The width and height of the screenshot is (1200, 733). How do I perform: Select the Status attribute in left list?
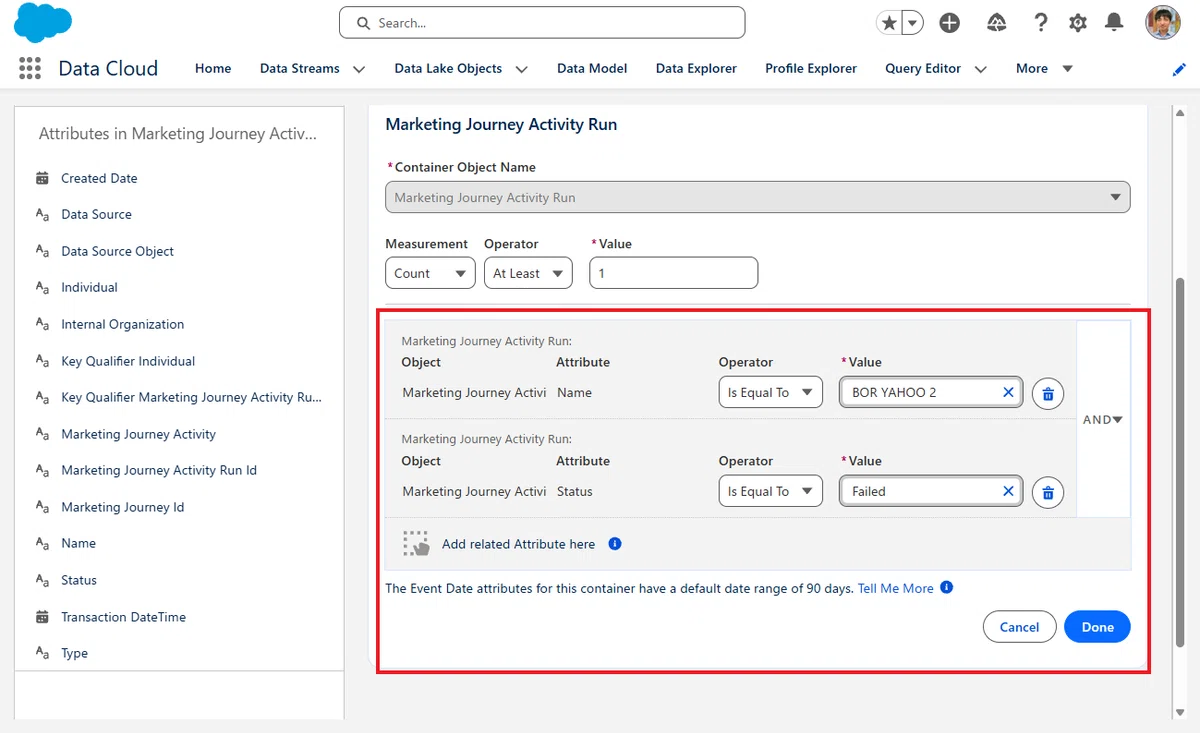click(79, 580)
